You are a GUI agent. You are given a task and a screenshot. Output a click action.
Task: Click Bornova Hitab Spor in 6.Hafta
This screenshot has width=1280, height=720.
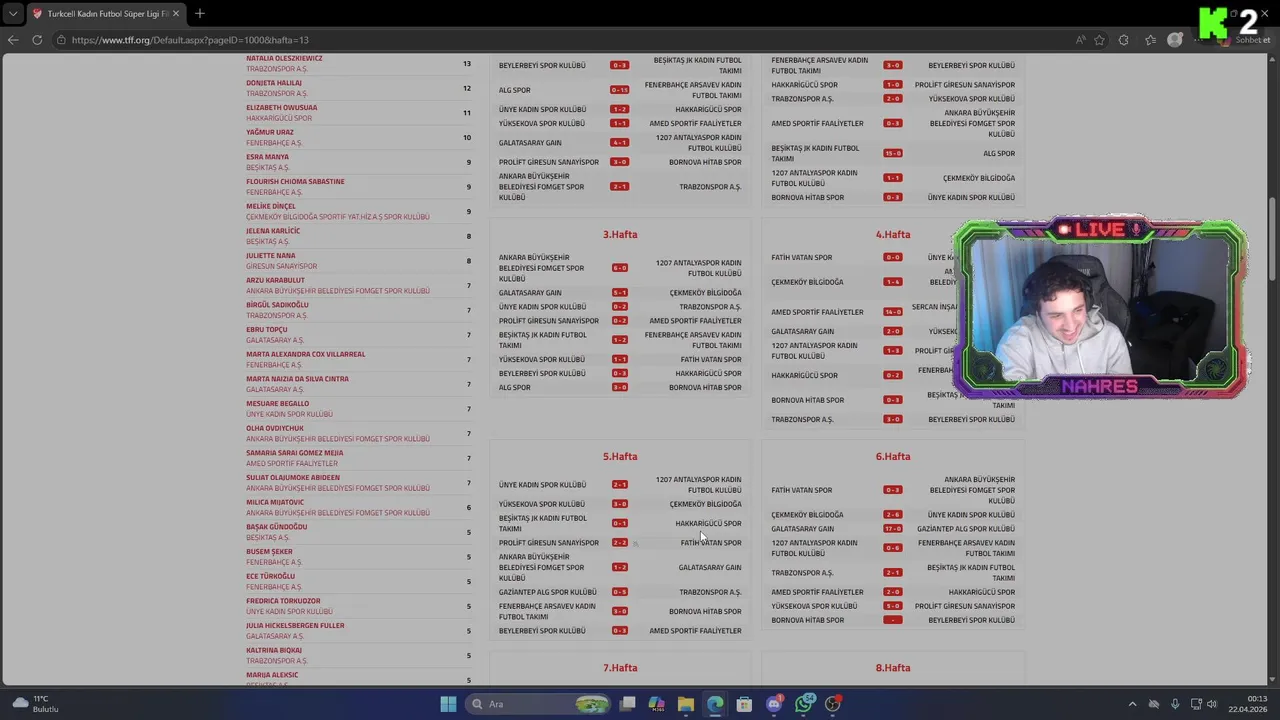point(808,620)
